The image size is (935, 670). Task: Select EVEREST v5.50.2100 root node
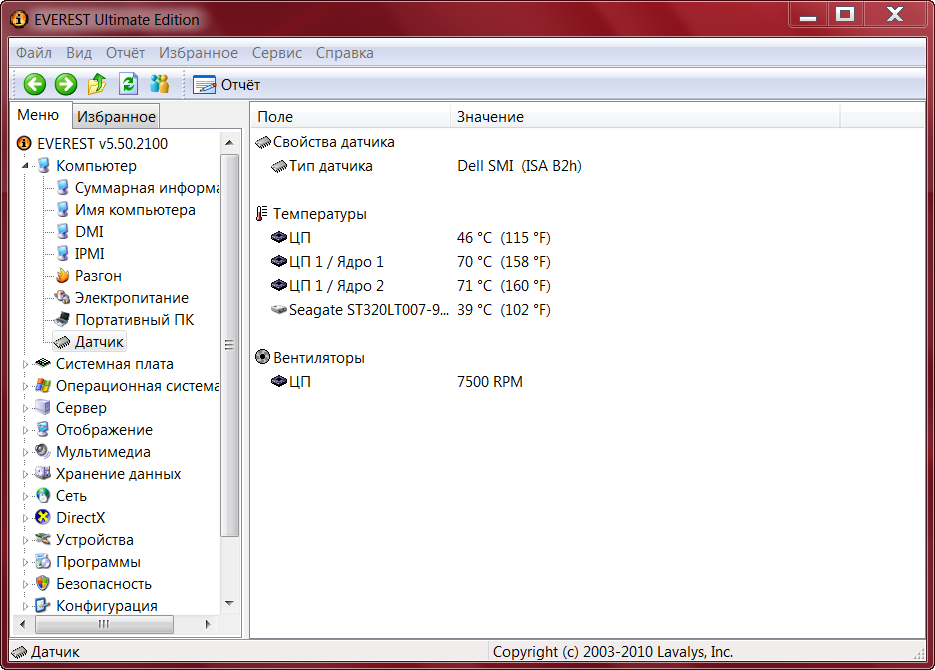(103, 144)
